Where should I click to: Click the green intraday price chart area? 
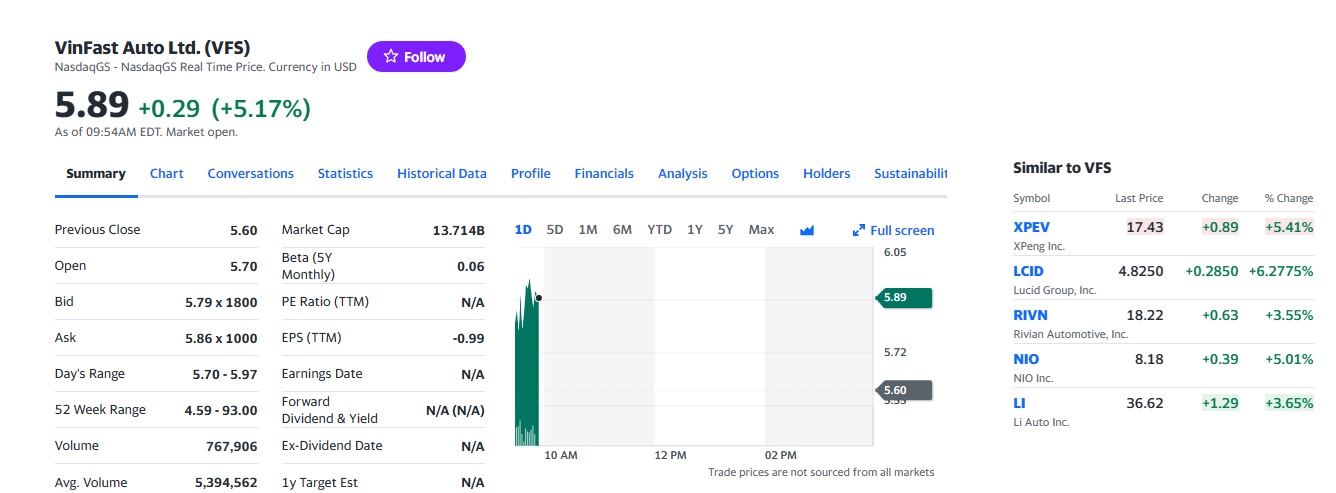[526, 363]
